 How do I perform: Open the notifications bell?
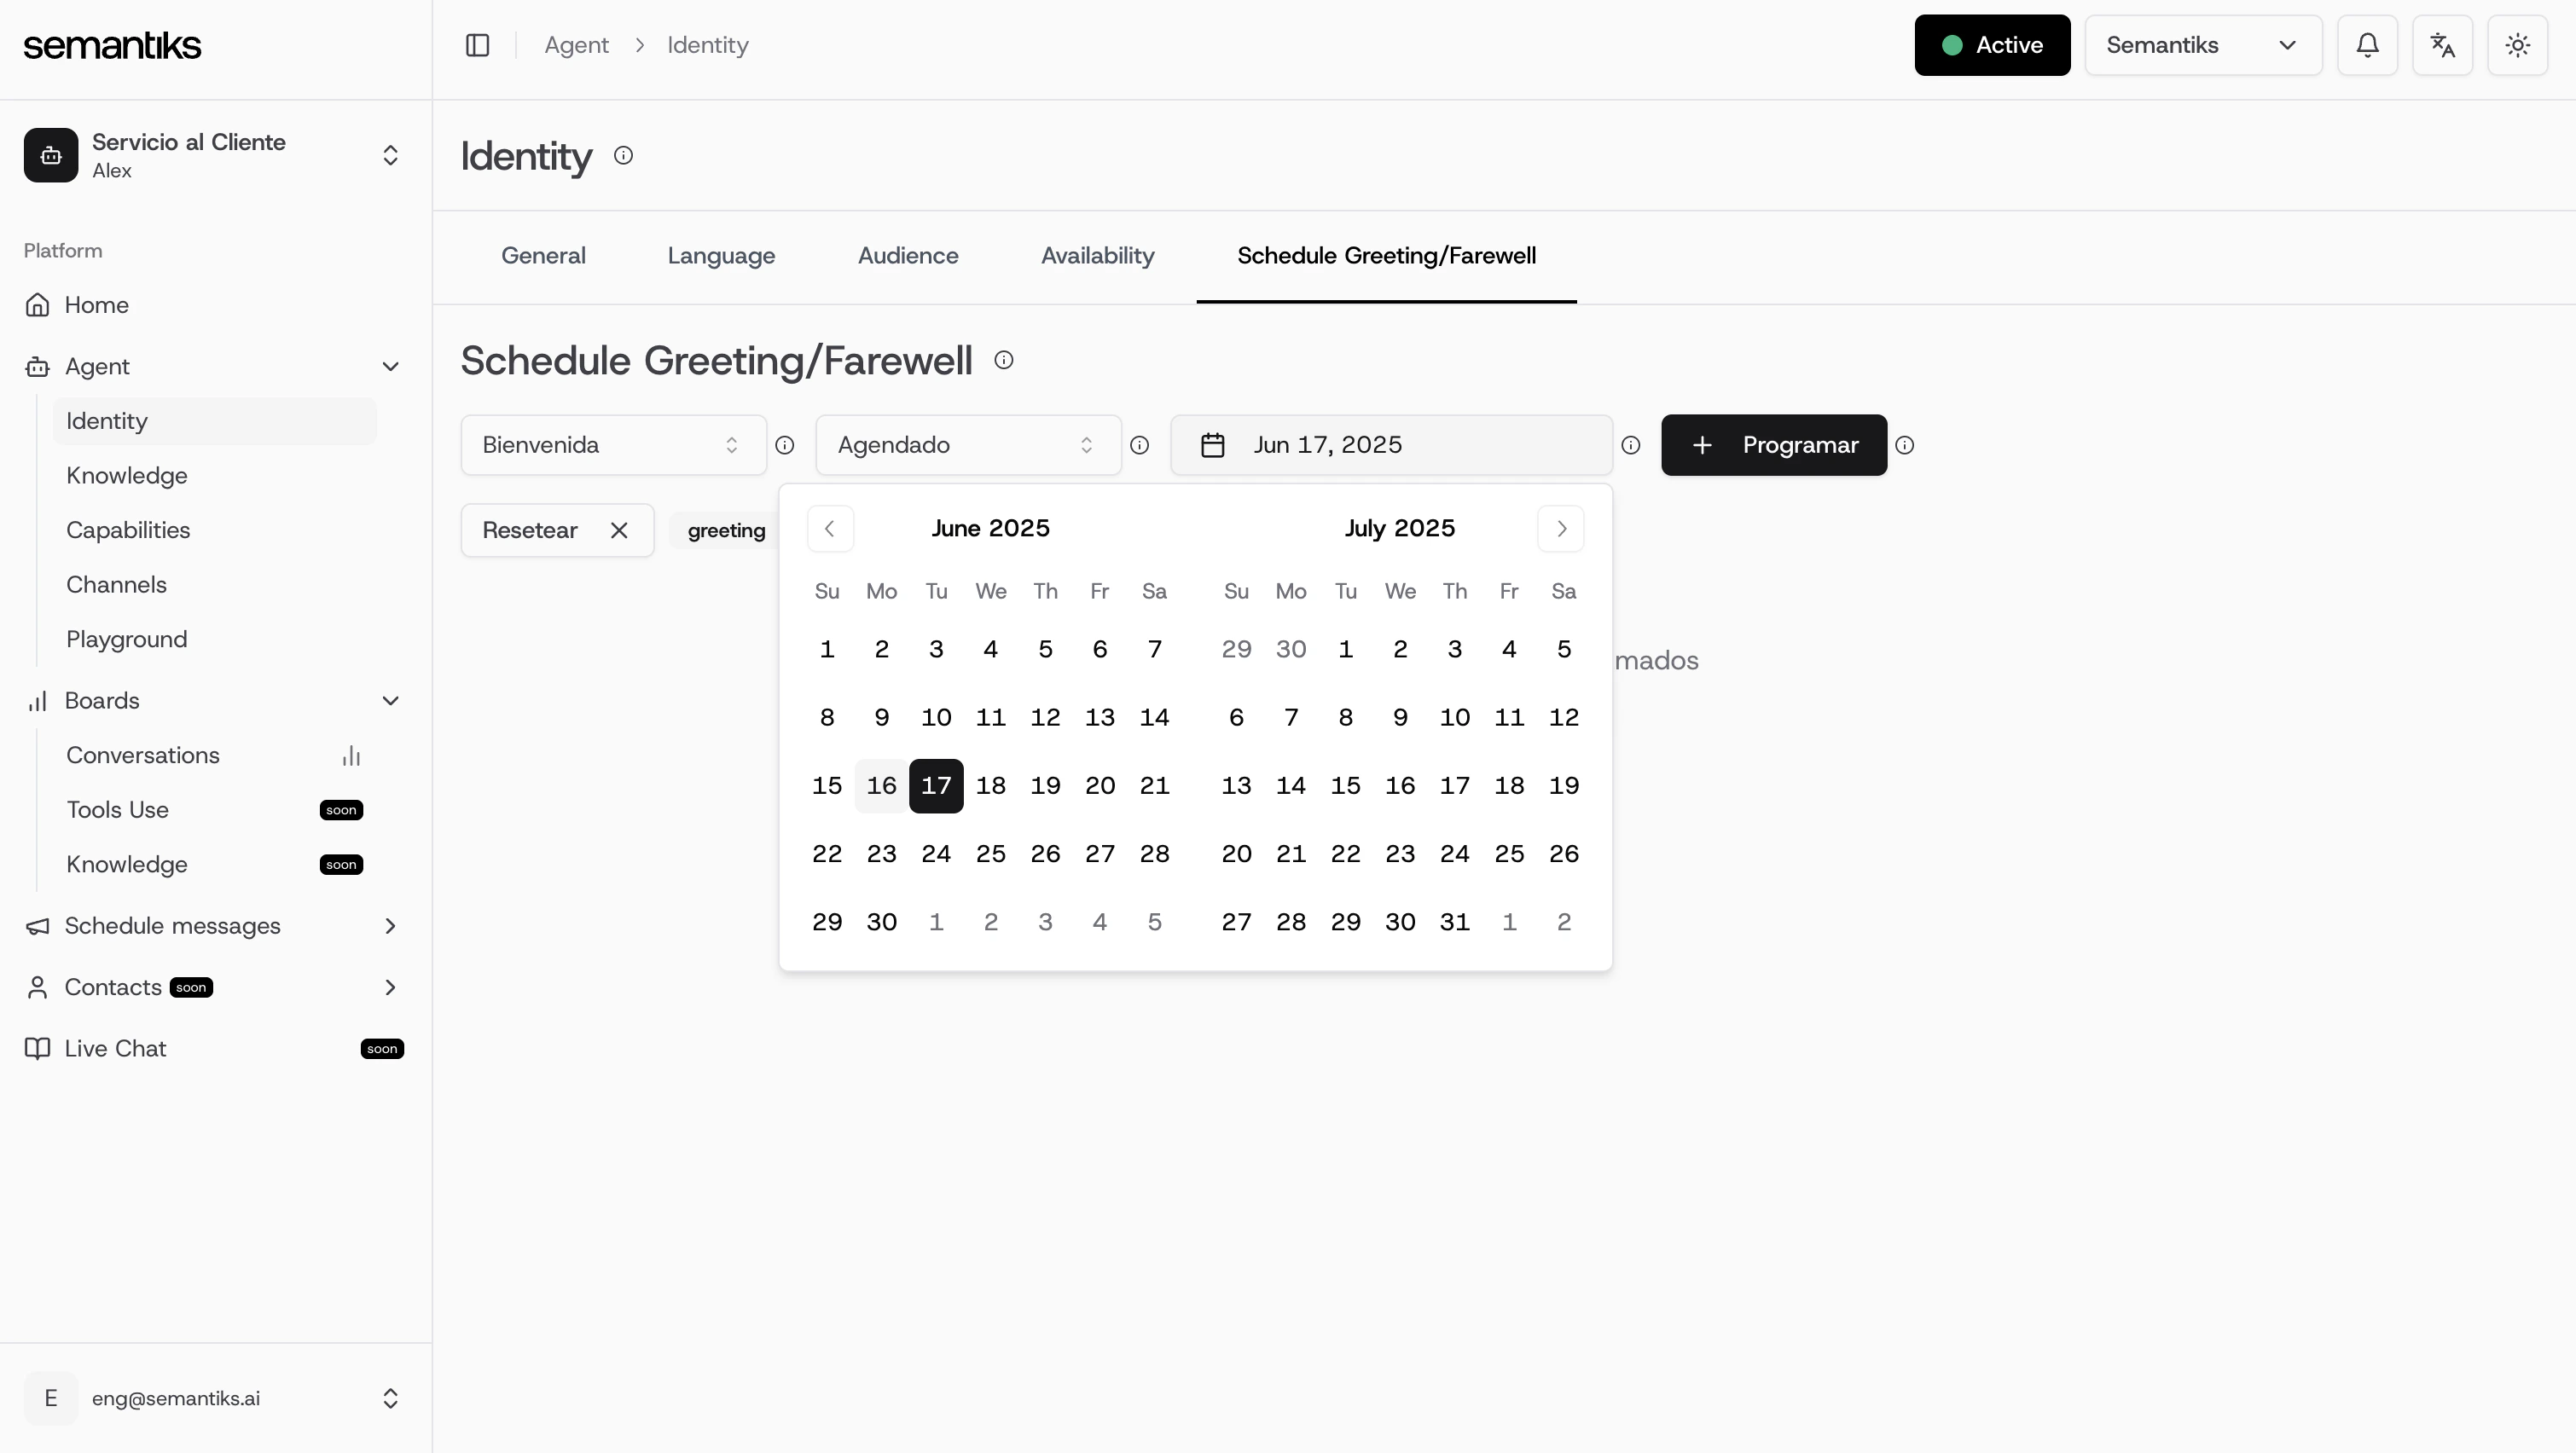pos(2366,45)
